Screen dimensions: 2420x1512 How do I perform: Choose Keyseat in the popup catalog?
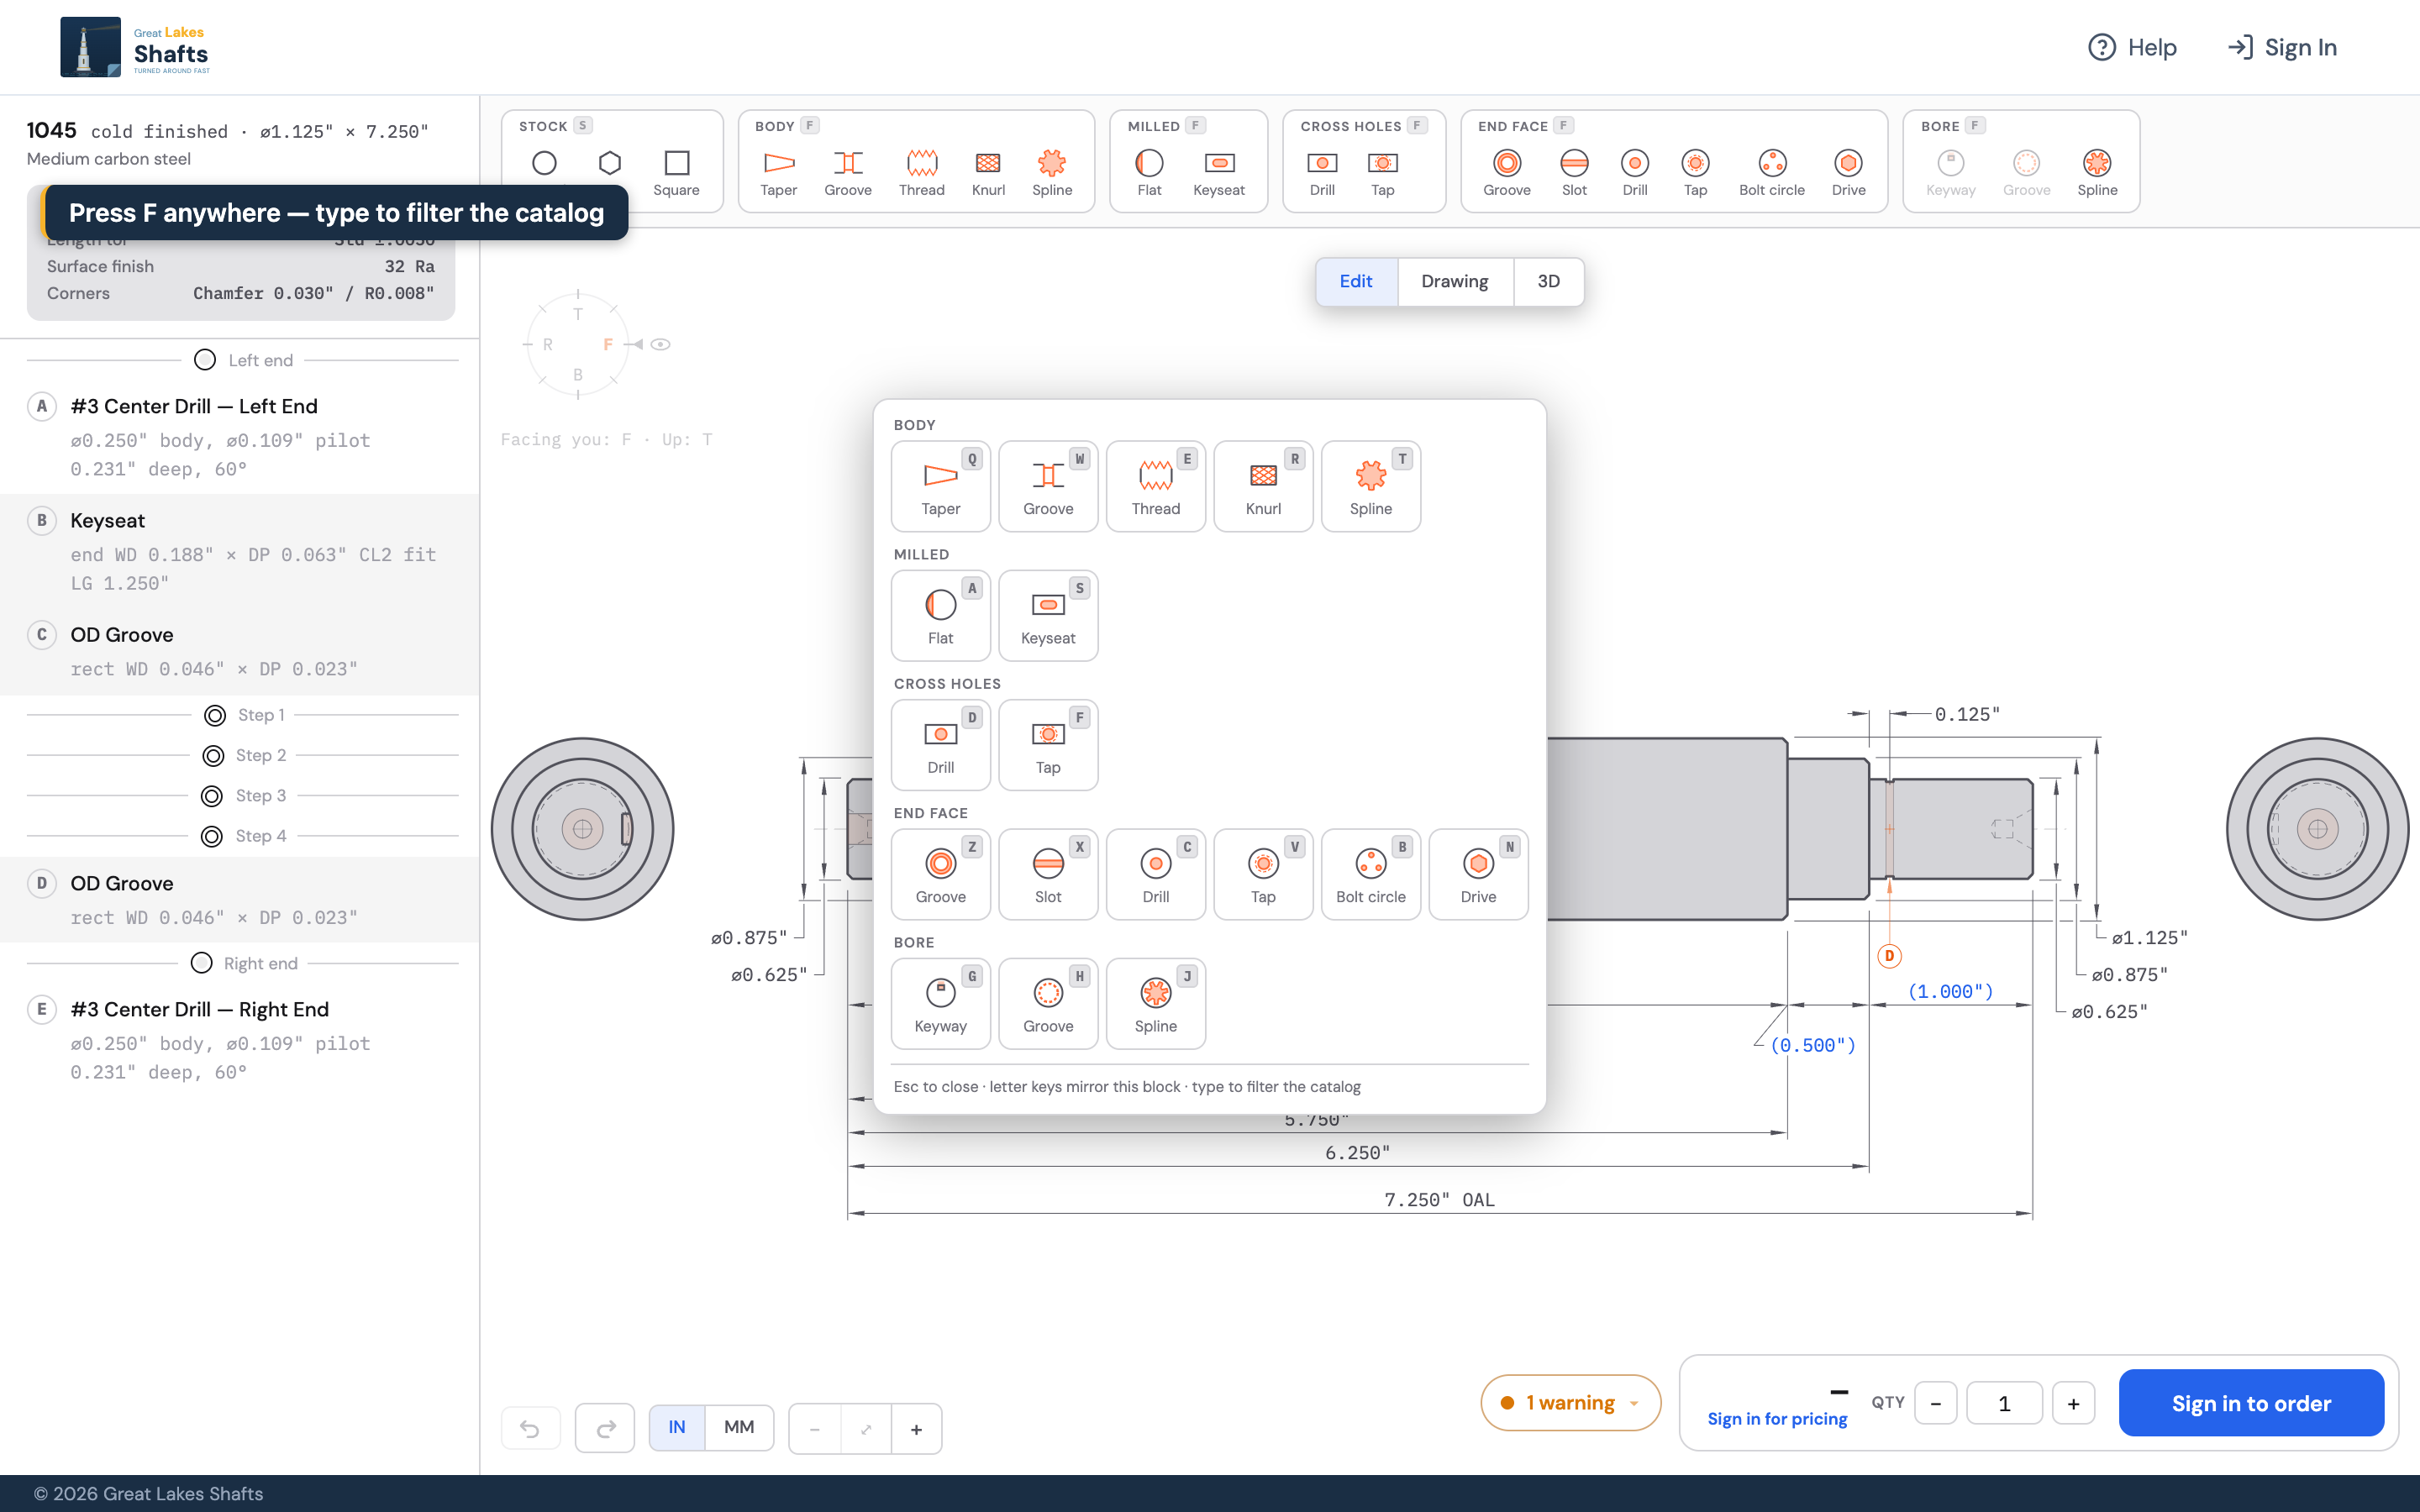[x=1048, y=616]
